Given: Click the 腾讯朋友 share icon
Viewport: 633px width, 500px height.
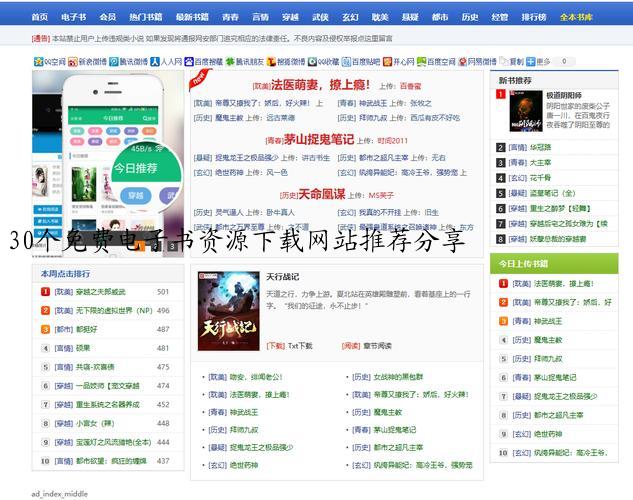Looking at the screenshot, I should [230, 62].
